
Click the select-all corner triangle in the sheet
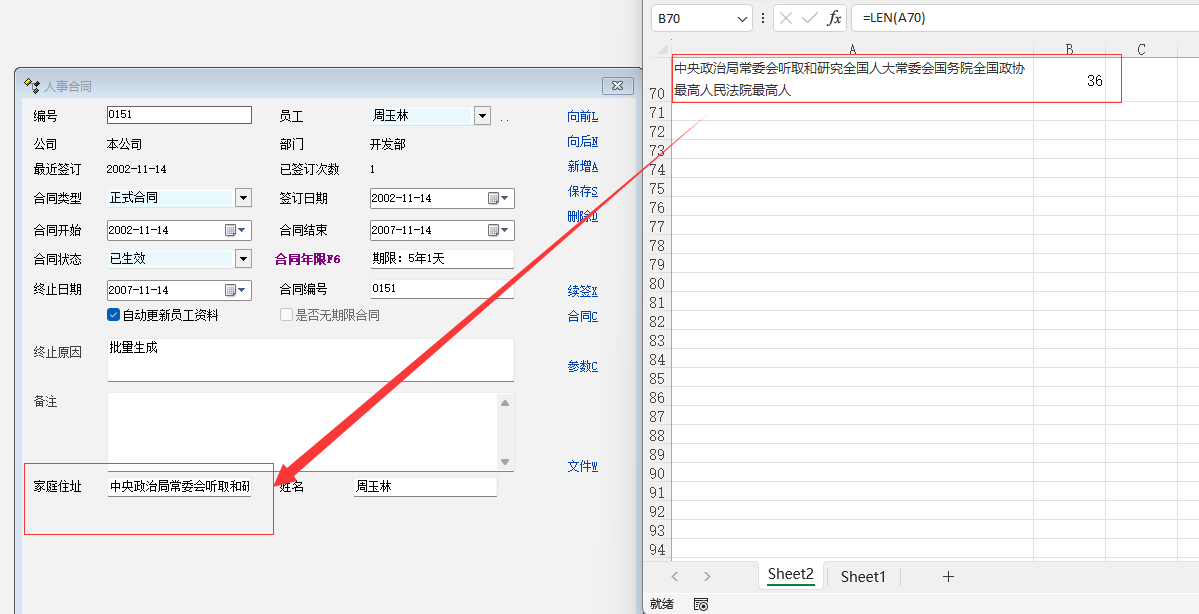coord(662,49)
